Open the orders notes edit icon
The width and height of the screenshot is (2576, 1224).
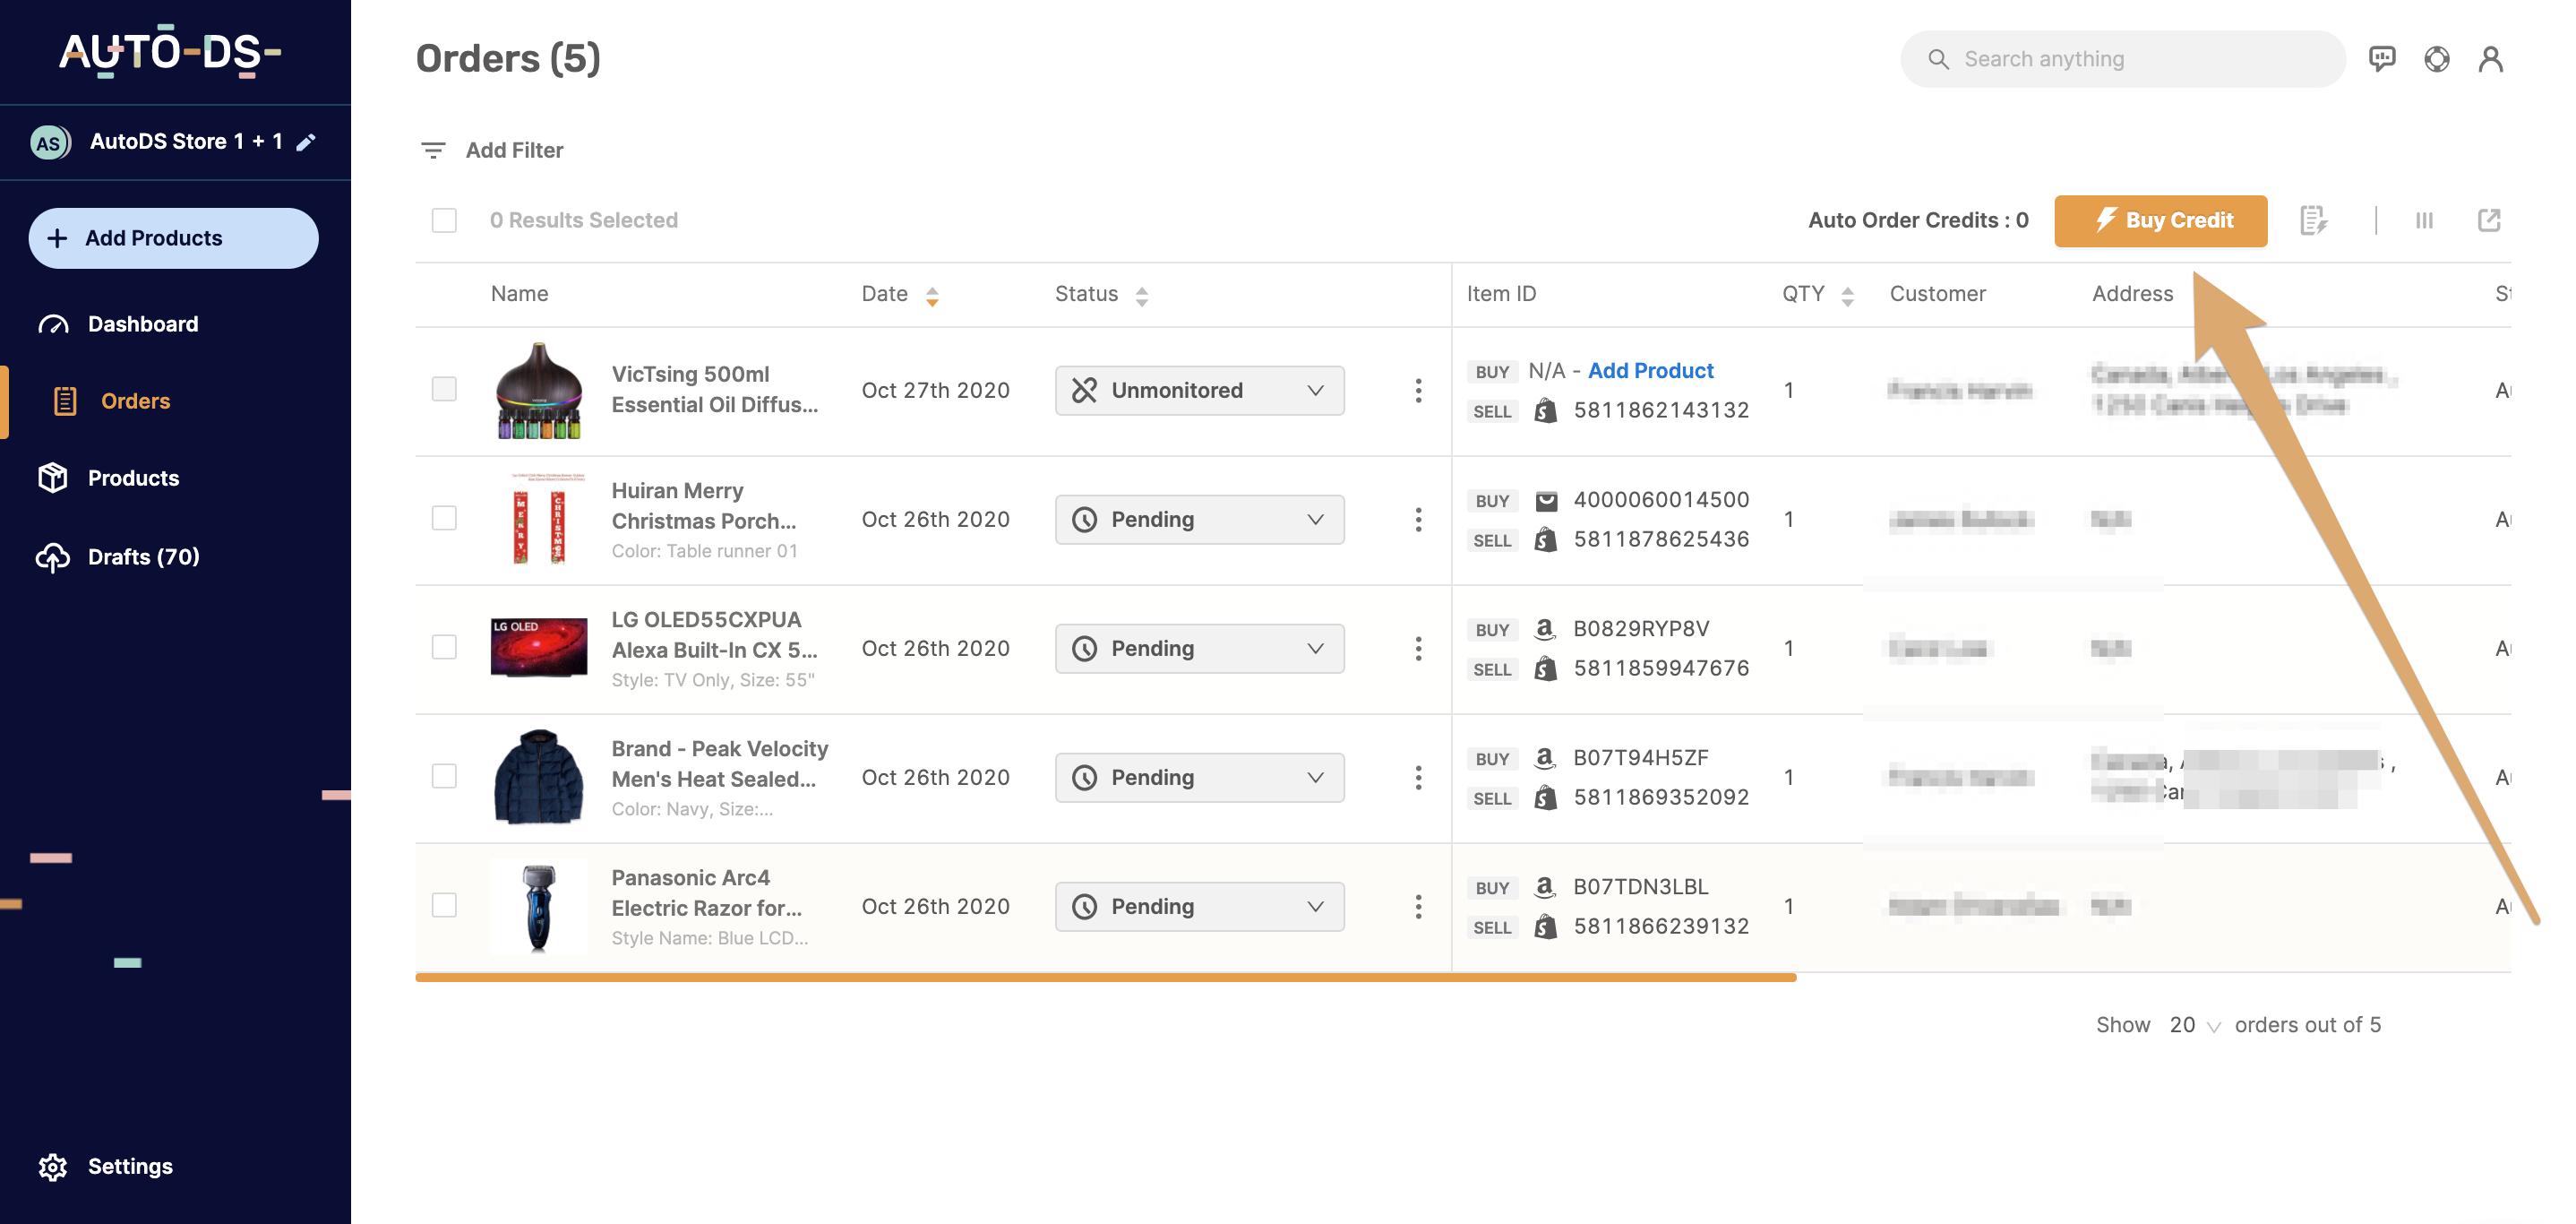pos(2312,220)
